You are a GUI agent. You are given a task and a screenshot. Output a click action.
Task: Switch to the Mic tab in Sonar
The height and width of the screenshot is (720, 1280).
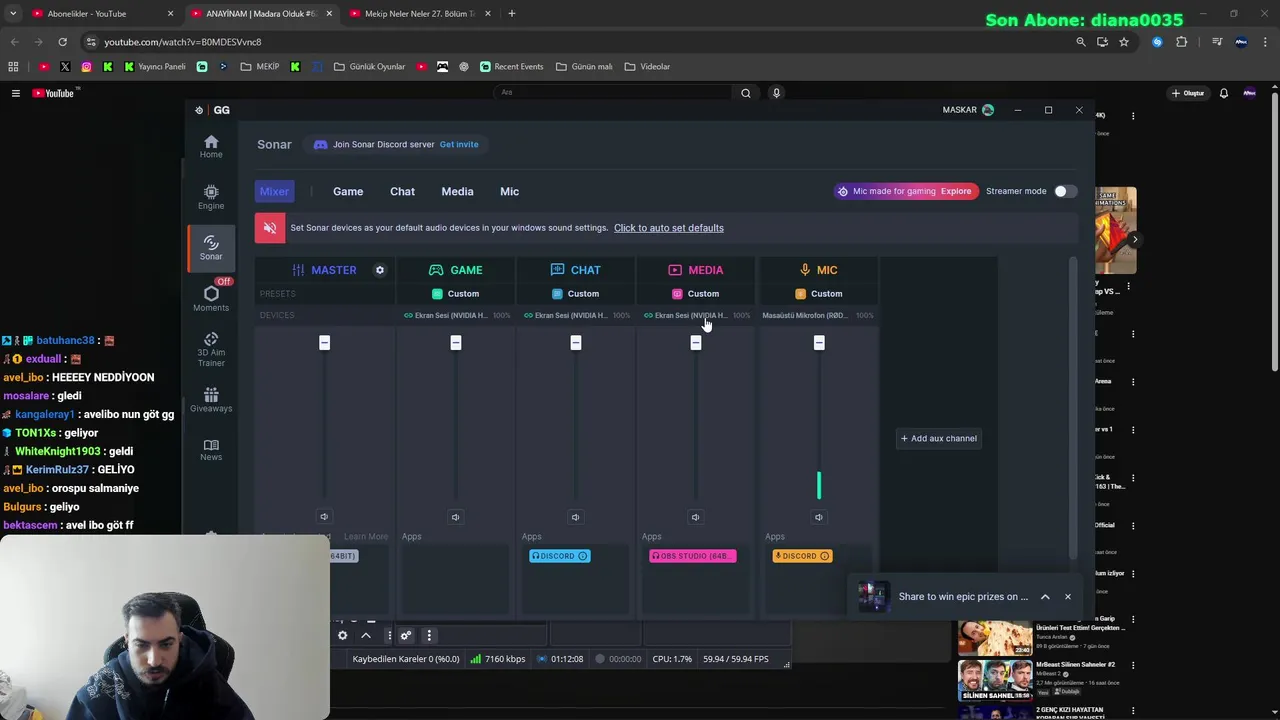[509, 191]
